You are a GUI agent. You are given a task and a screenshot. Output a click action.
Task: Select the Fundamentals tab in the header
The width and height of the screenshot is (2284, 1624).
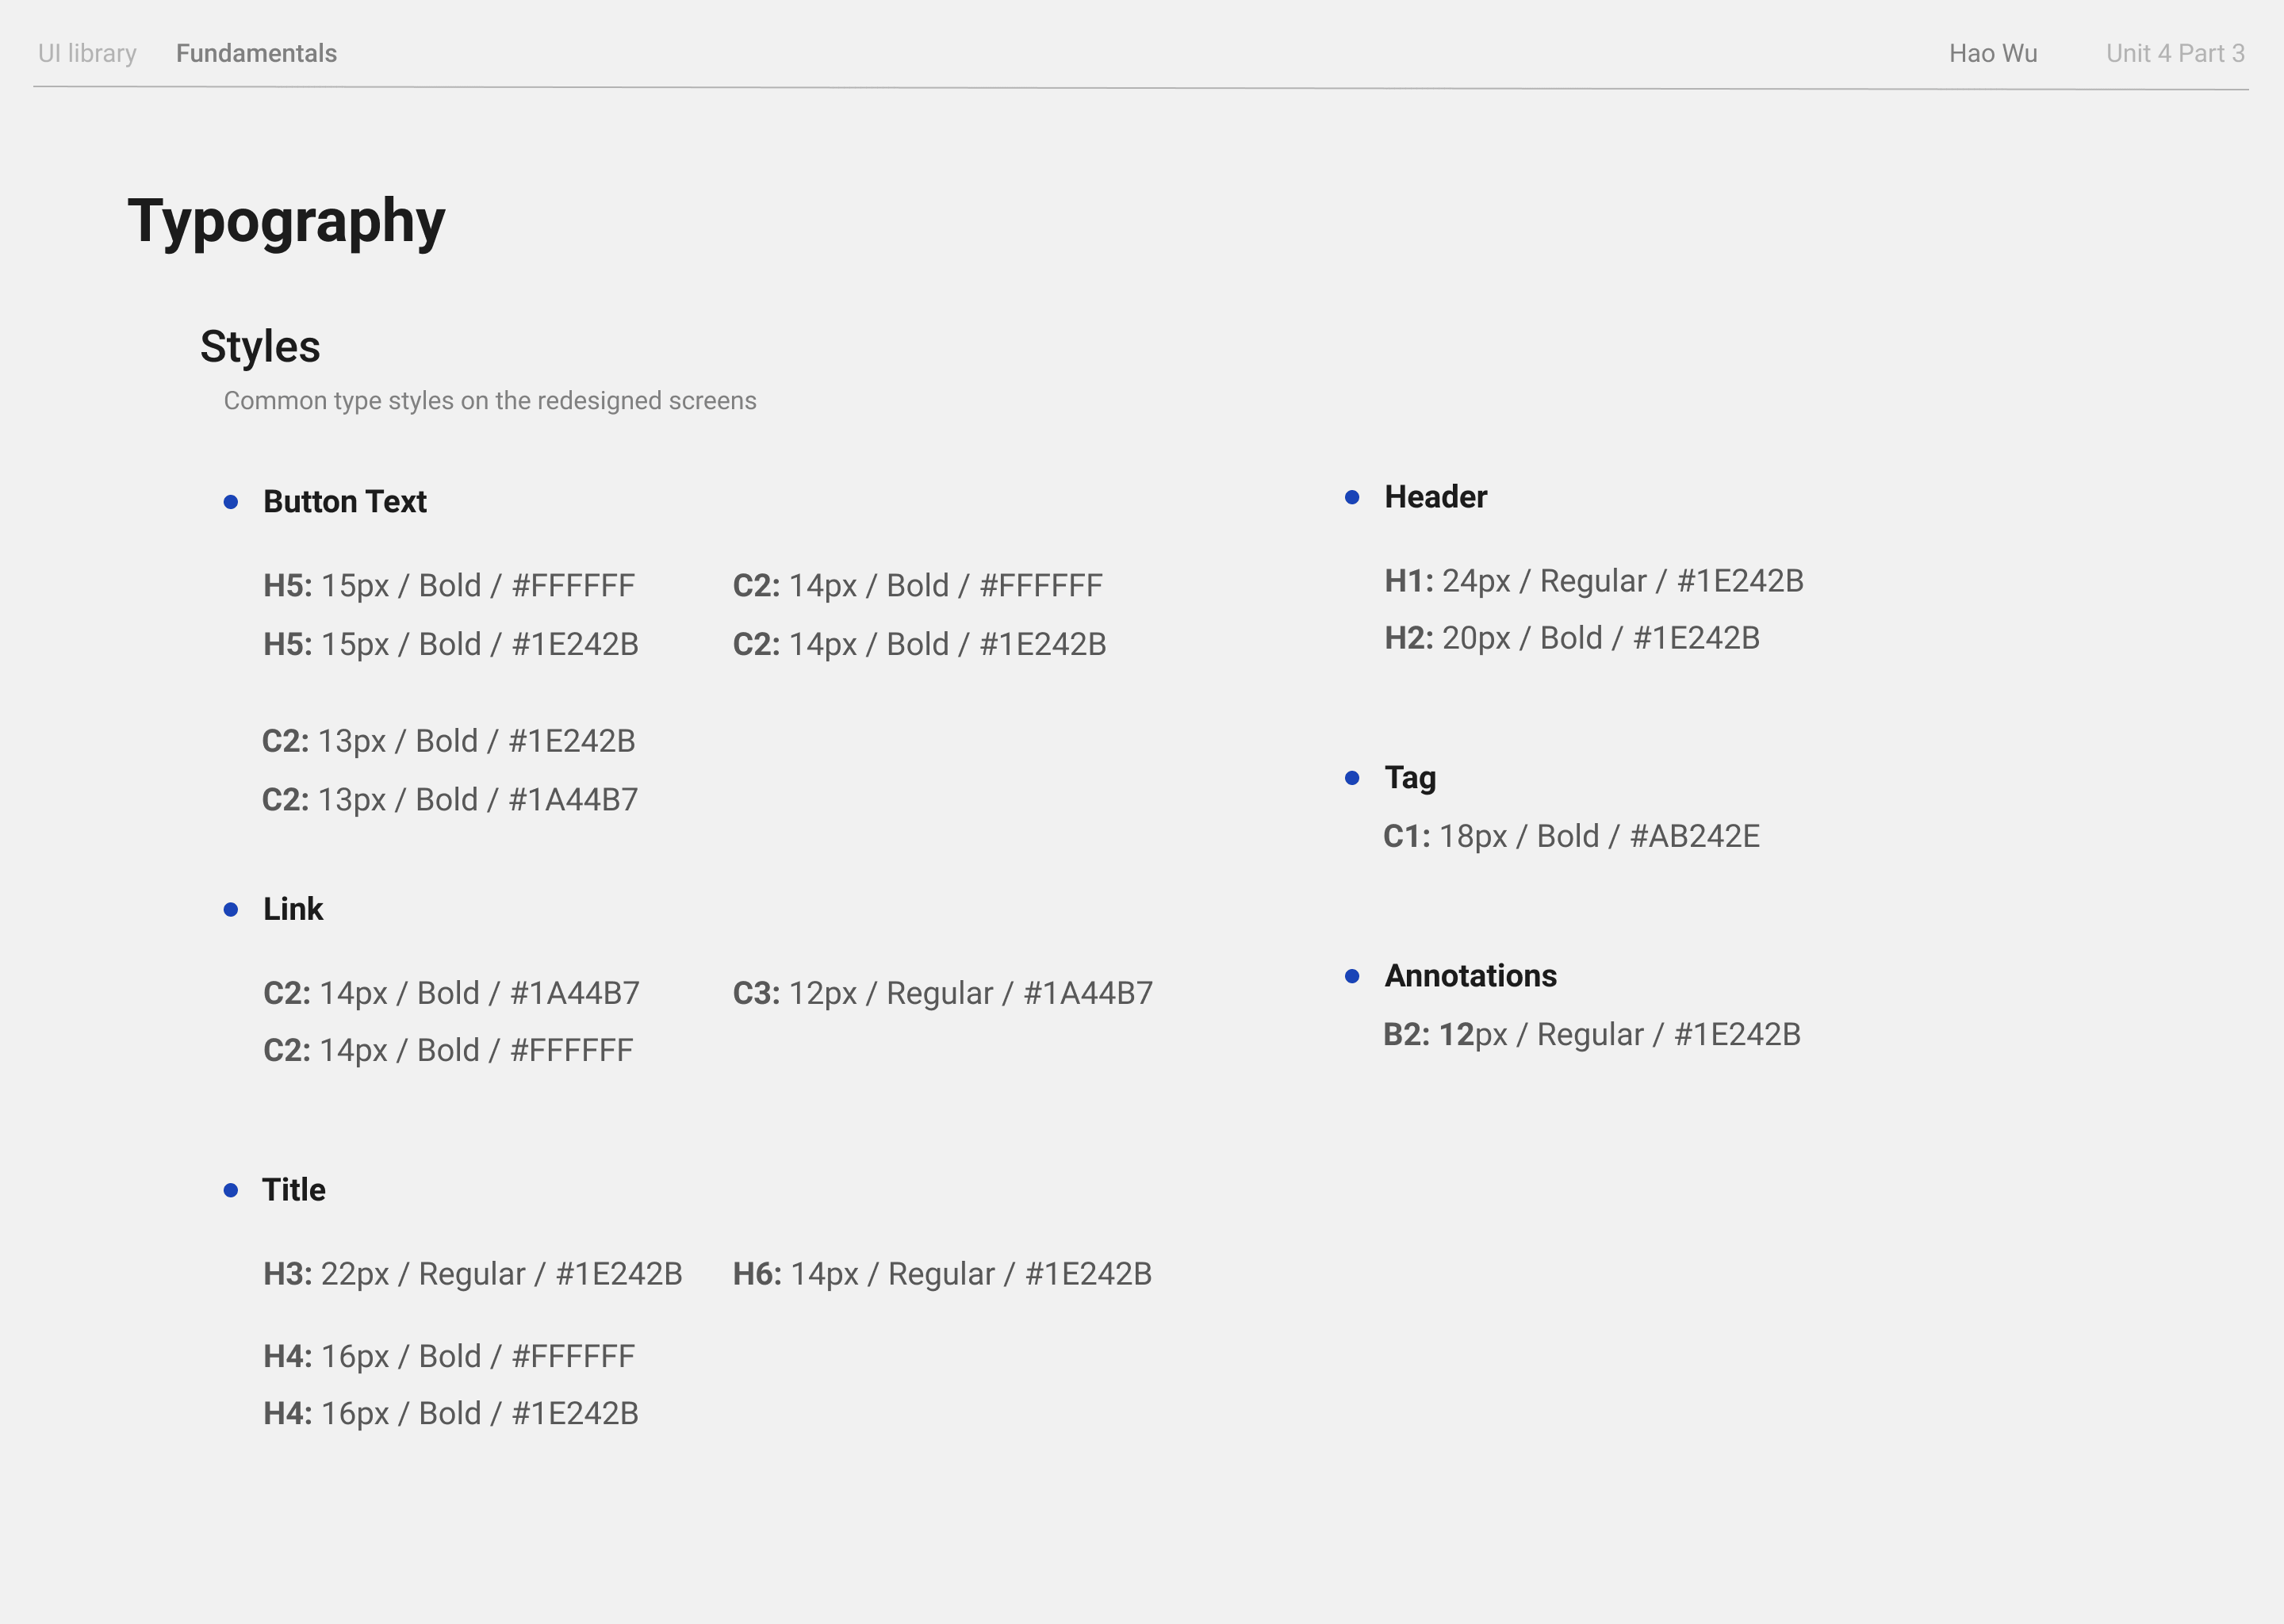click(256, 53)
